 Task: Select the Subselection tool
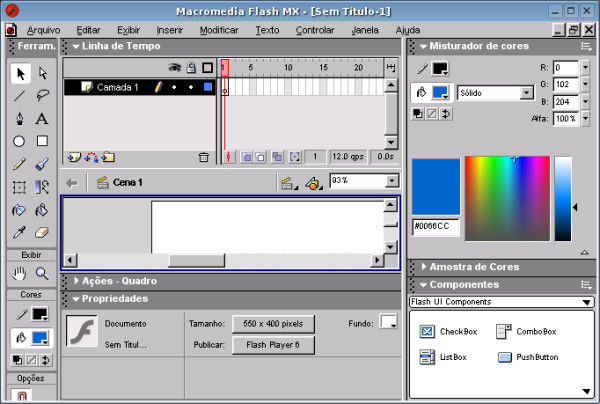(x=42, y=73)
